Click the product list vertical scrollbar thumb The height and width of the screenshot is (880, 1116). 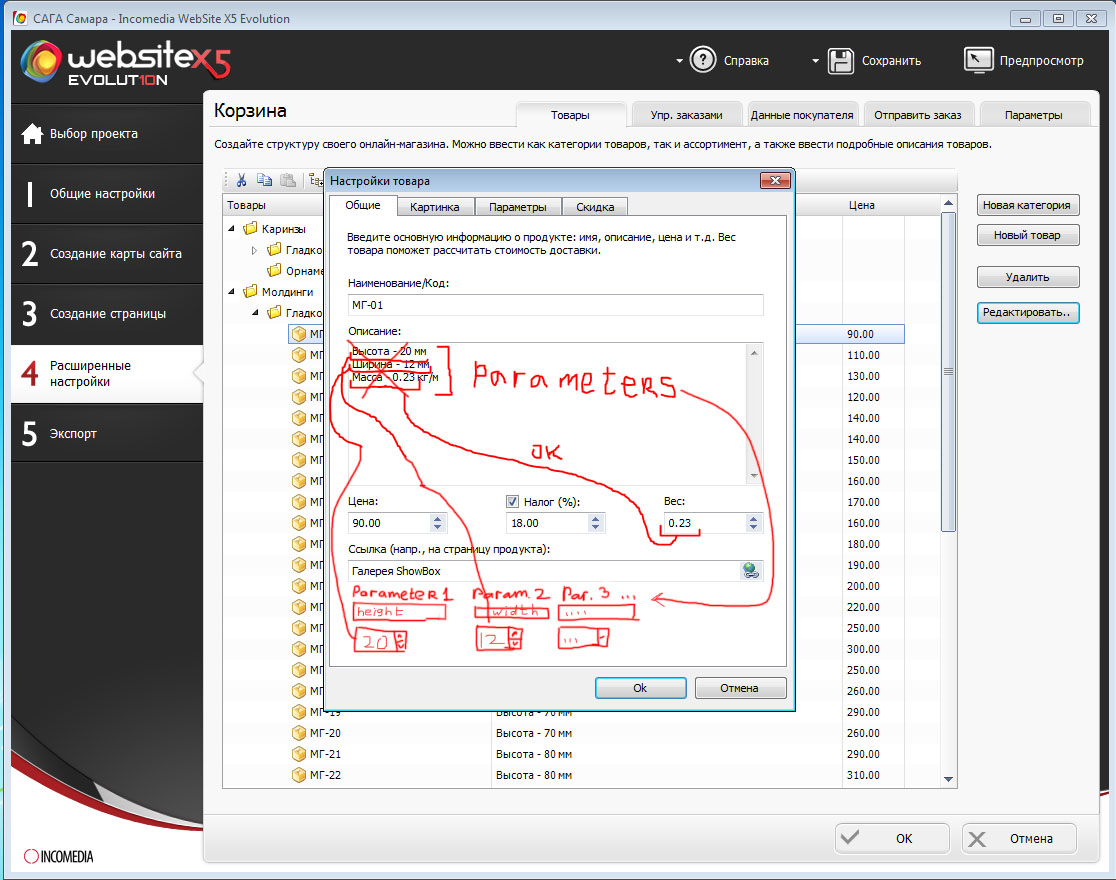pyautogui.click(x=948, y=372)
